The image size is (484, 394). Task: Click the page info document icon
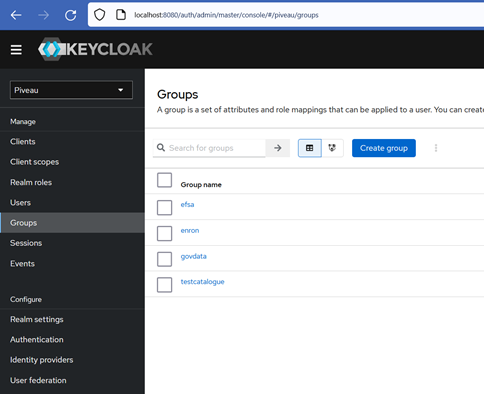tap(121, 15)
